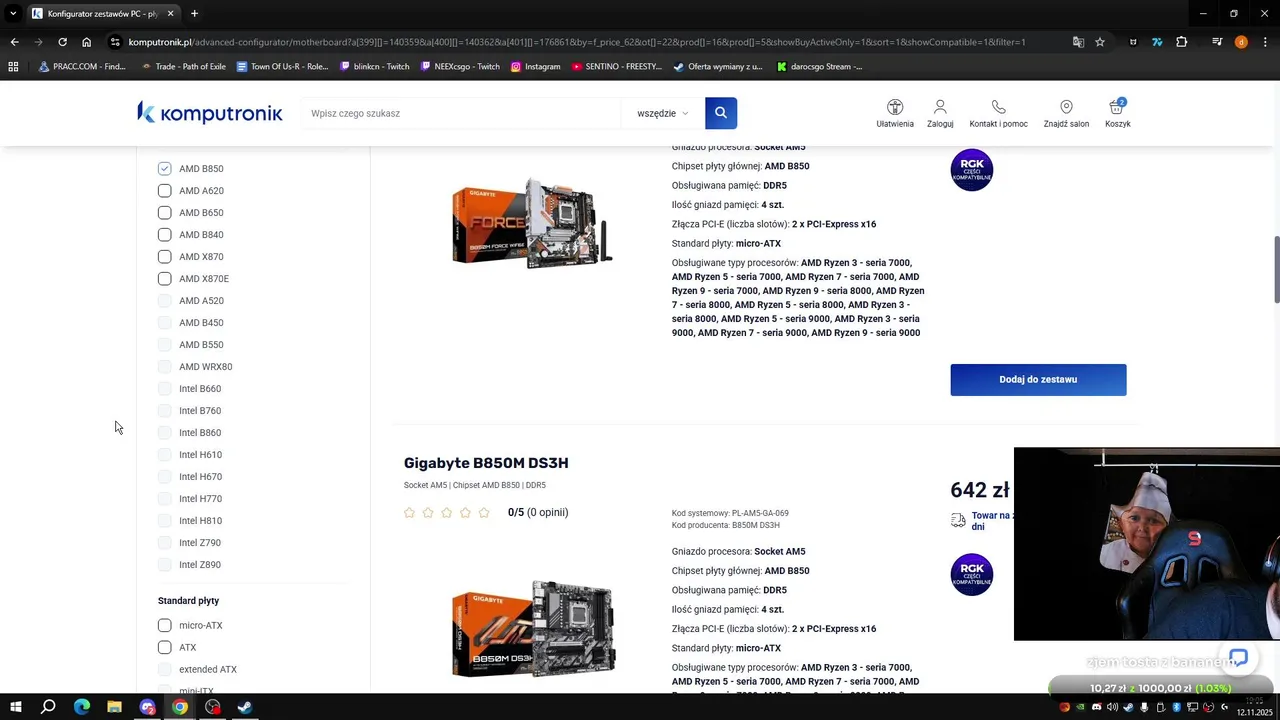
Task: Open the 'wszędzie' search category dropdown
Action: point(662,113)
